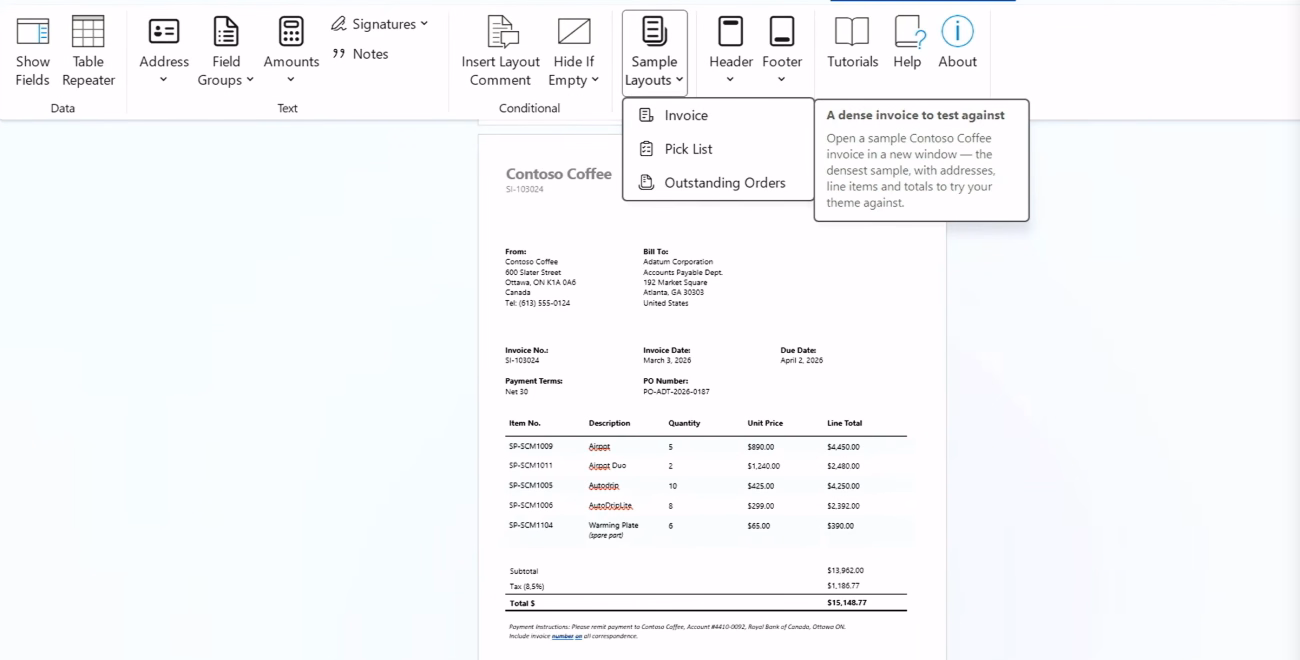Viewport: 1300px width, 660px height.
Task: Expand the Field Groups chevron
Action: 250,80
